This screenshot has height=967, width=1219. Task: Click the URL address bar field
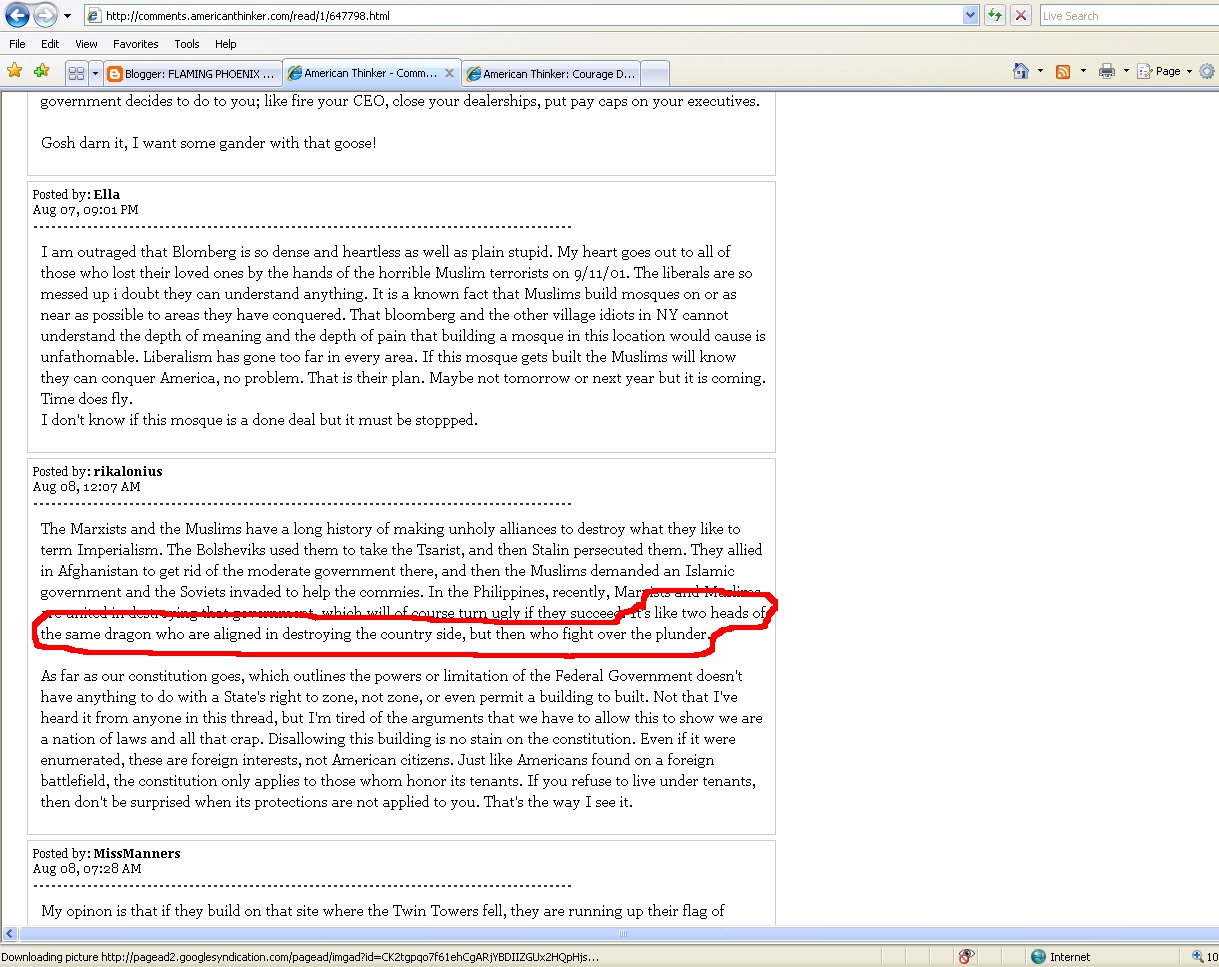(522, 16)
